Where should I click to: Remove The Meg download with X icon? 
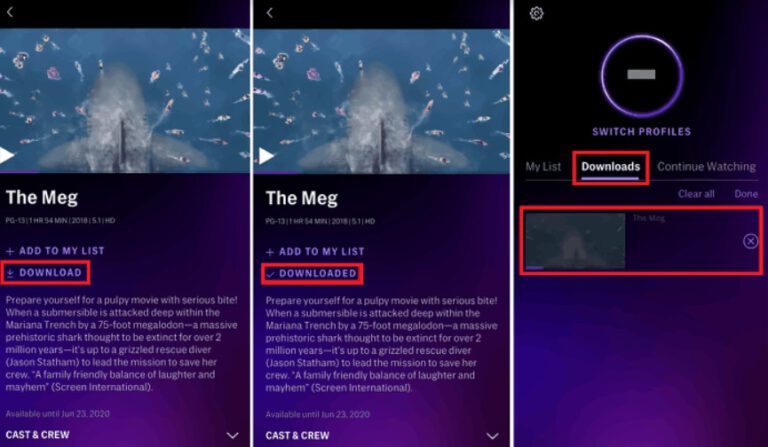[750, 241]
